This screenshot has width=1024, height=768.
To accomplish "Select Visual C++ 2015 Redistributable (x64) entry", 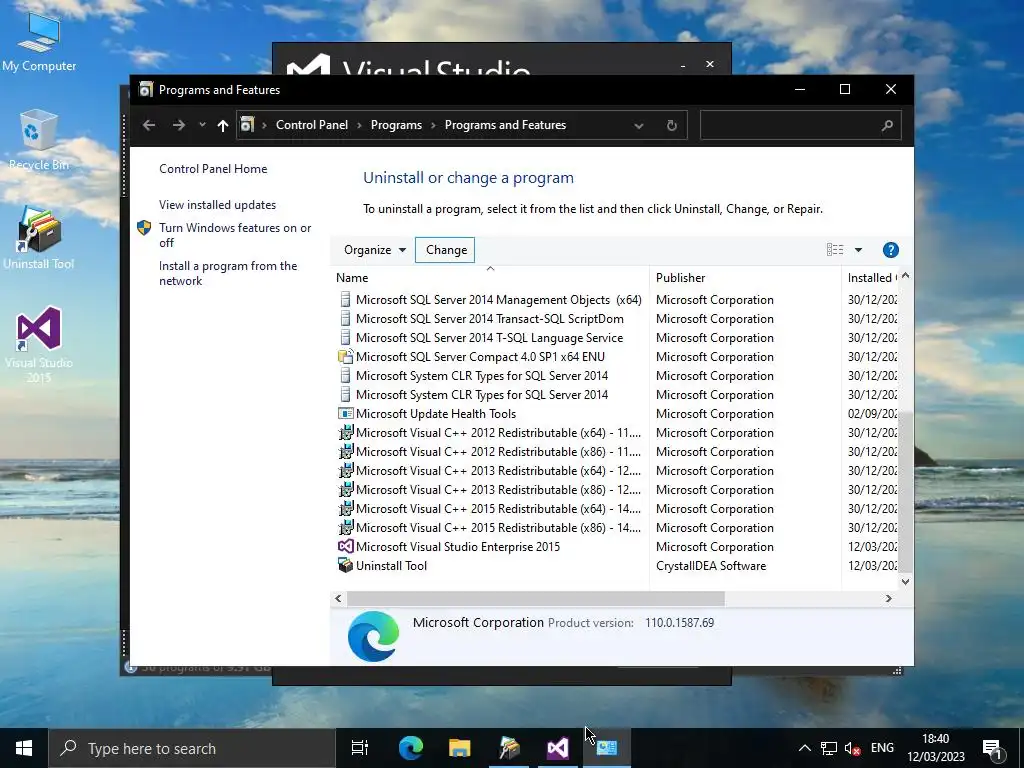I will point(498,509).
